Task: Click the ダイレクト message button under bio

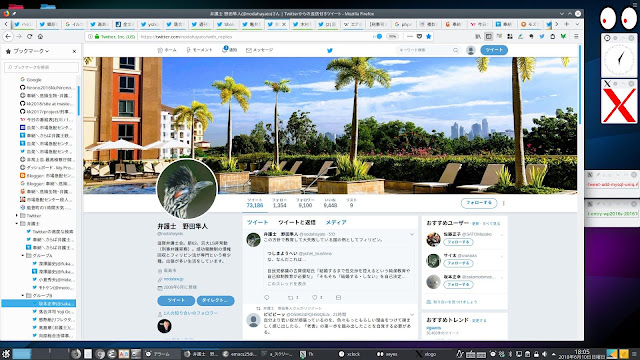Action: (216, 300)
